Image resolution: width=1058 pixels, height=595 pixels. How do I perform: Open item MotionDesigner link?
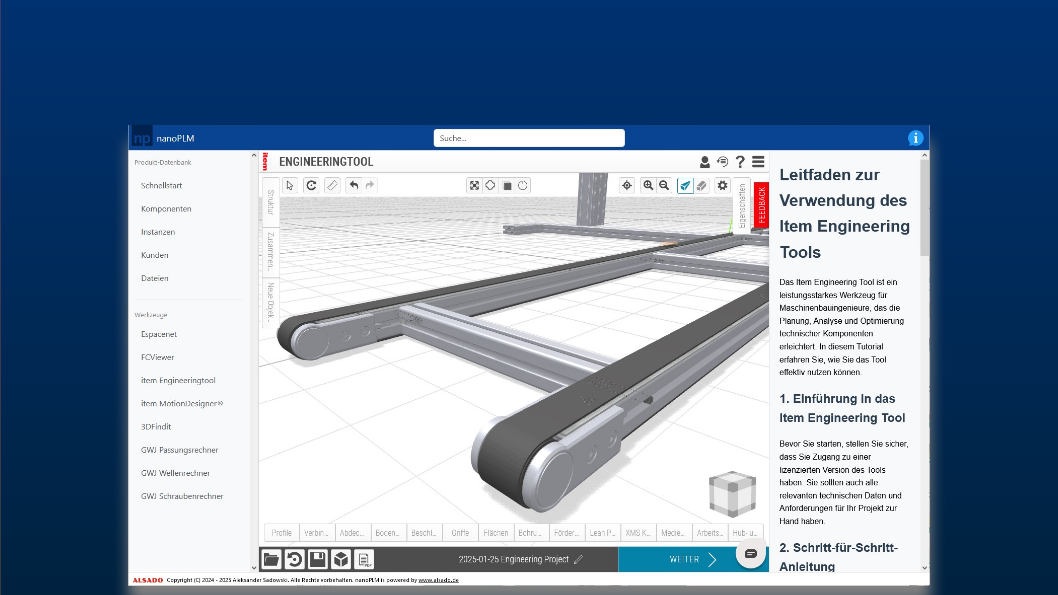click(x=182, y=403)
